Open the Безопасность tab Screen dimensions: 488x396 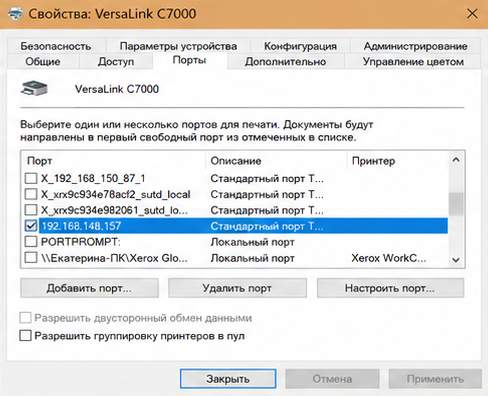(56, 46)
